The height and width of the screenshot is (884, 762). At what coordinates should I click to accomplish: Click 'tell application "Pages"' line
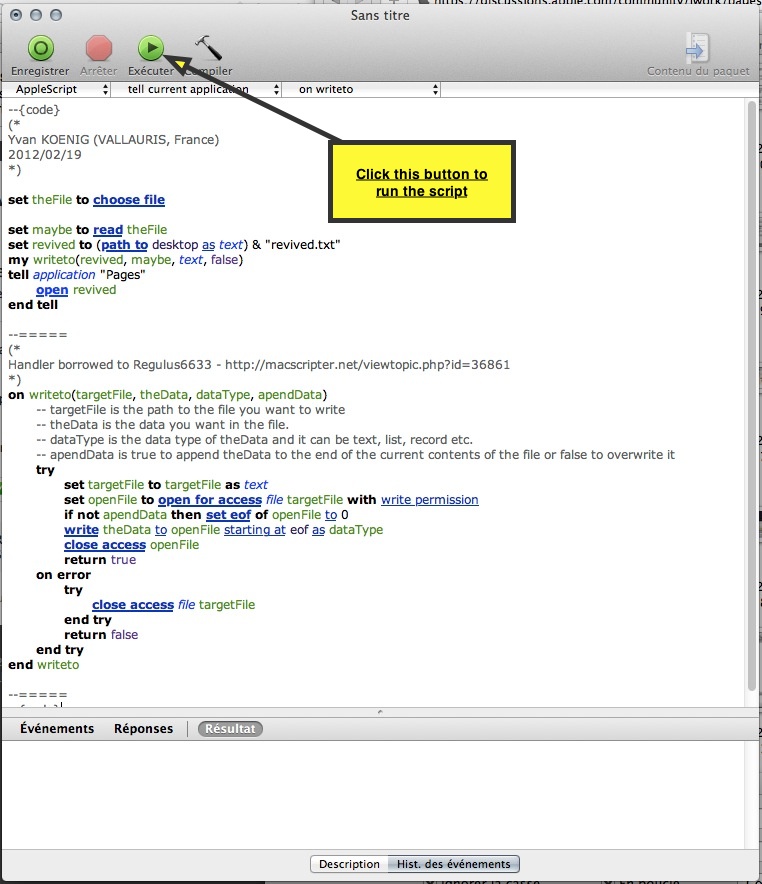[x=77, y=275]
